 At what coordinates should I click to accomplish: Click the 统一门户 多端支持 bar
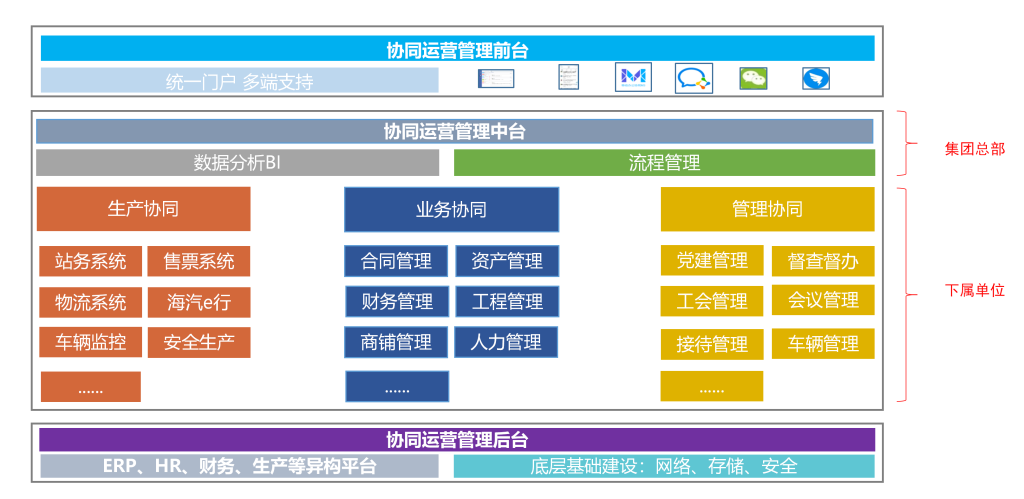[239, 80]
